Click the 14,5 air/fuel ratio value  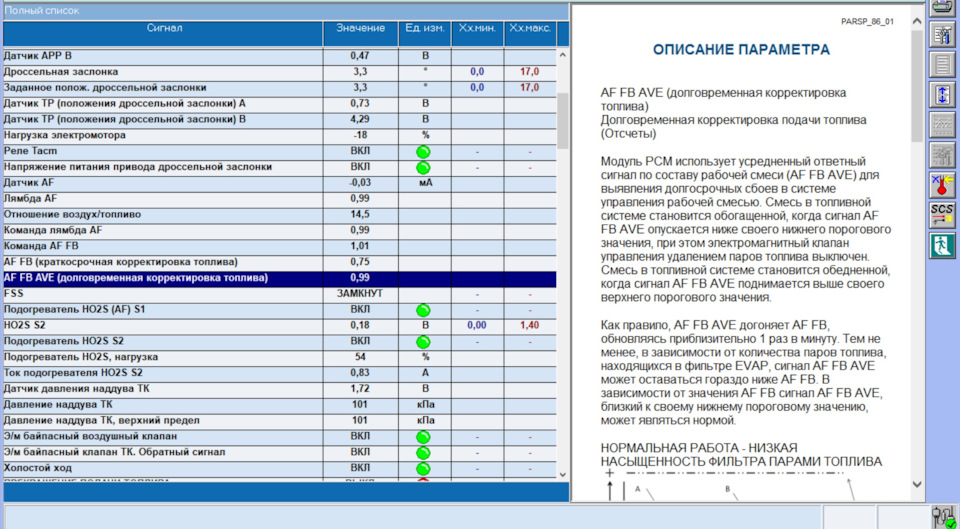coord(360,215)
